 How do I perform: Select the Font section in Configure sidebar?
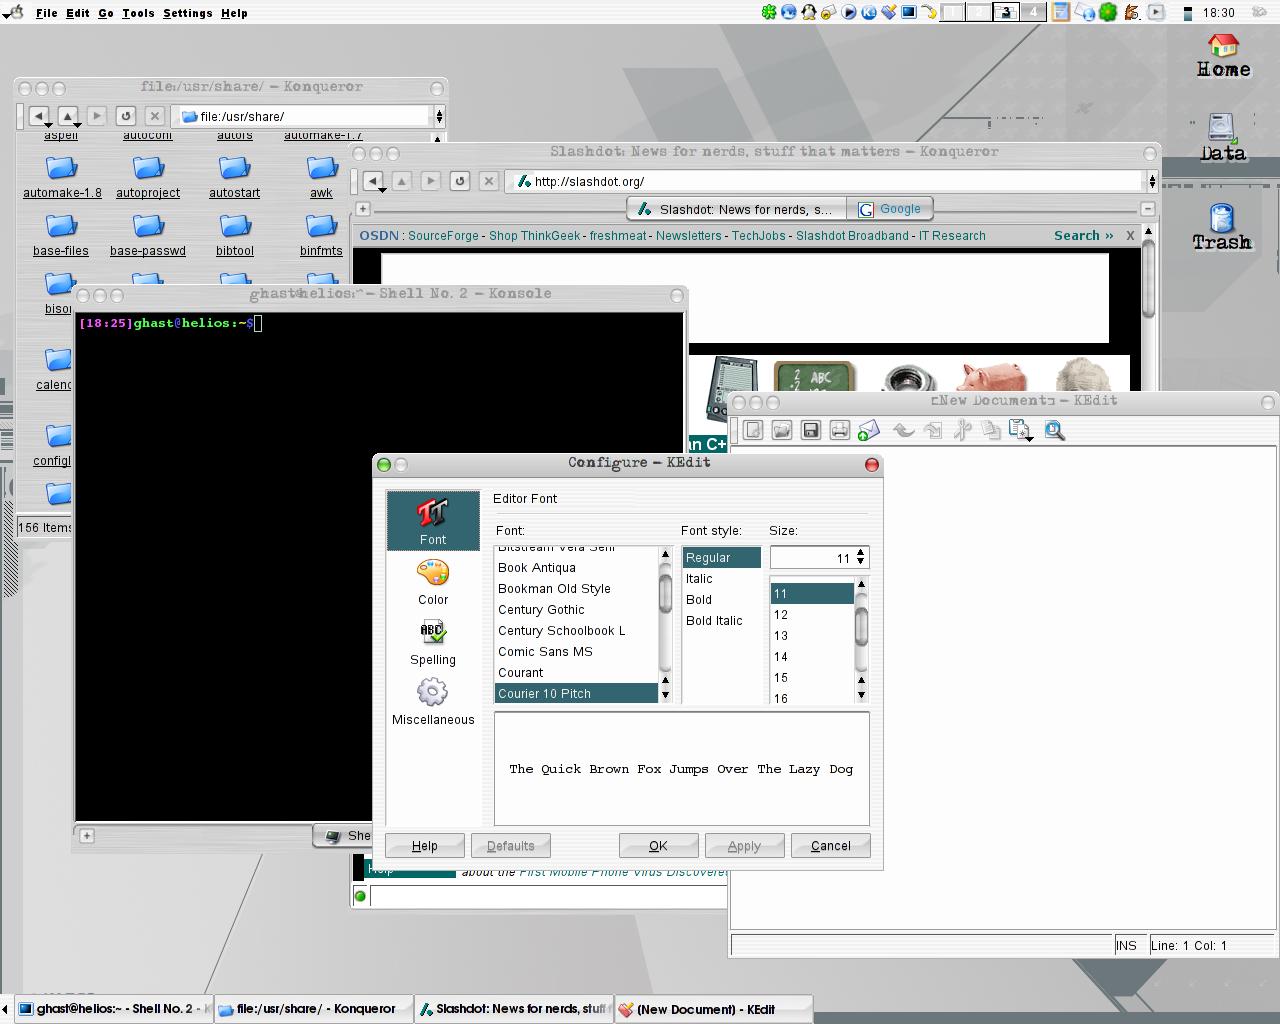pos(433,521)
